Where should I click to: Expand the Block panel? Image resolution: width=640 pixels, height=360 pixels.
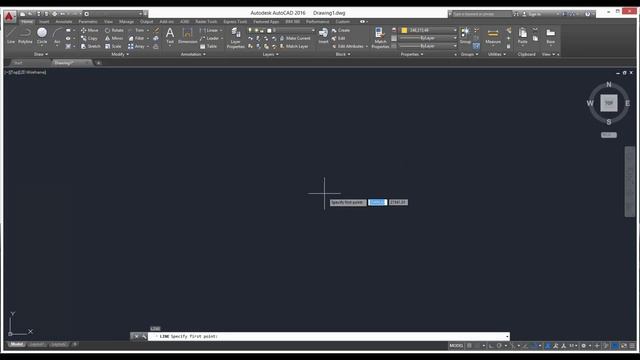pos(342,54)
